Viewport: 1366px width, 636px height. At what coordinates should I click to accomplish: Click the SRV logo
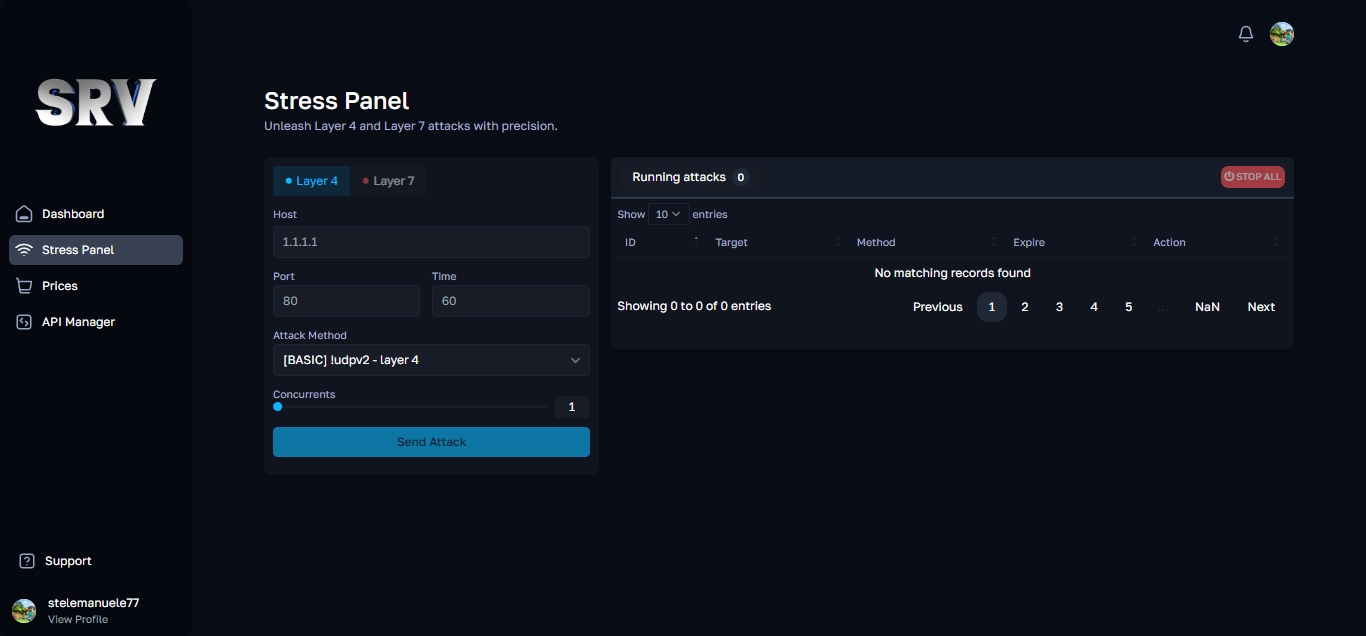[96, 102]
